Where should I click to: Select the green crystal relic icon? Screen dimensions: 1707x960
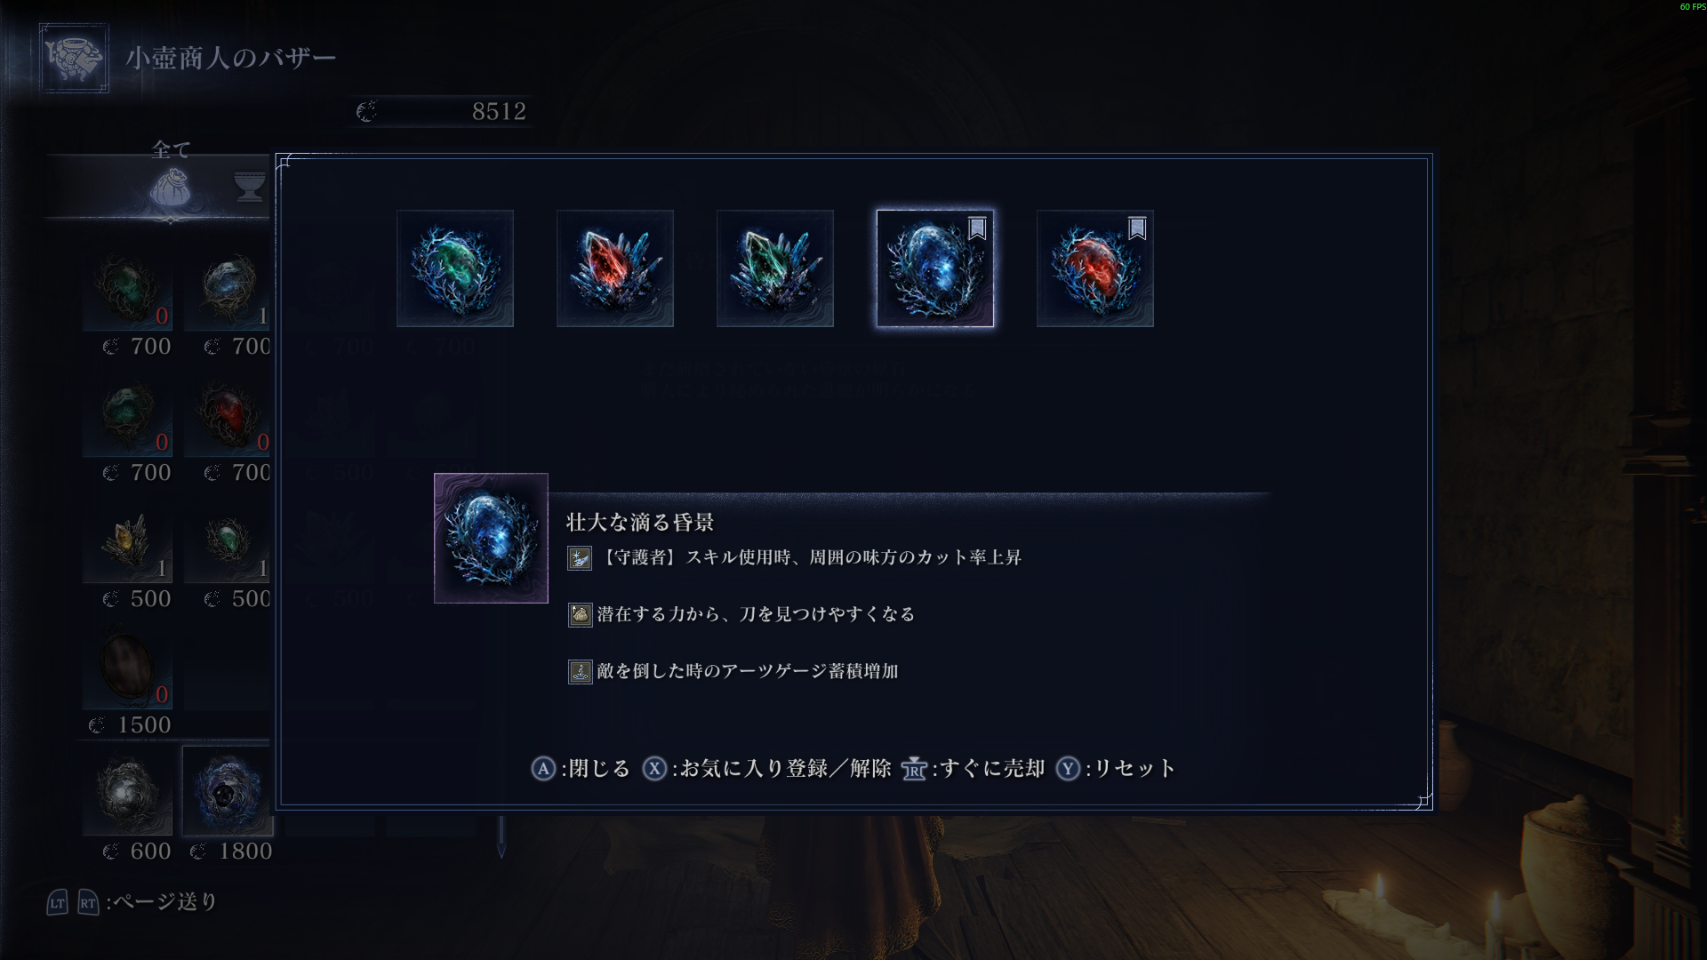(775, 268)
